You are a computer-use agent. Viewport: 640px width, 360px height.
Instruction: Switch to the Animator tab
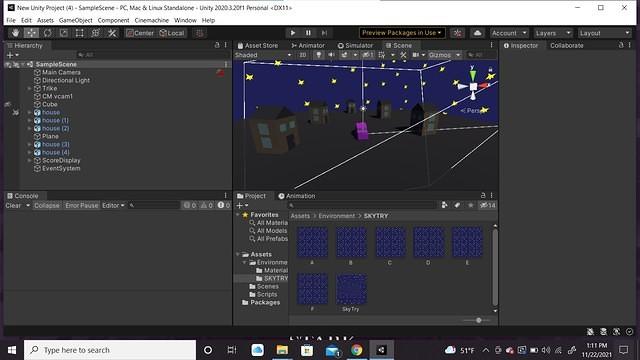(308, 45)
